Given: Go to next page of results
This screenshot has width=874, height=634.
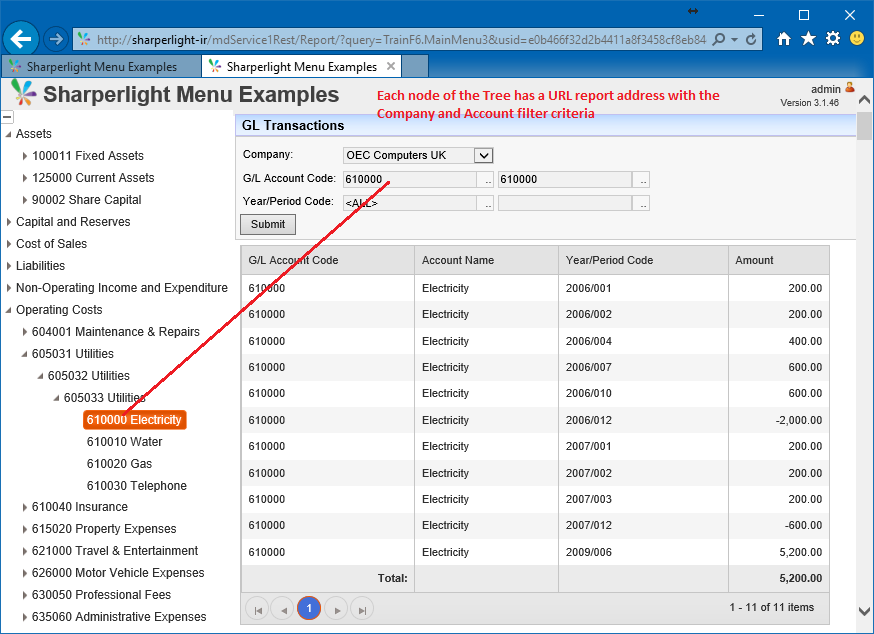Looking at the screenshot, I should coord(336,609).
